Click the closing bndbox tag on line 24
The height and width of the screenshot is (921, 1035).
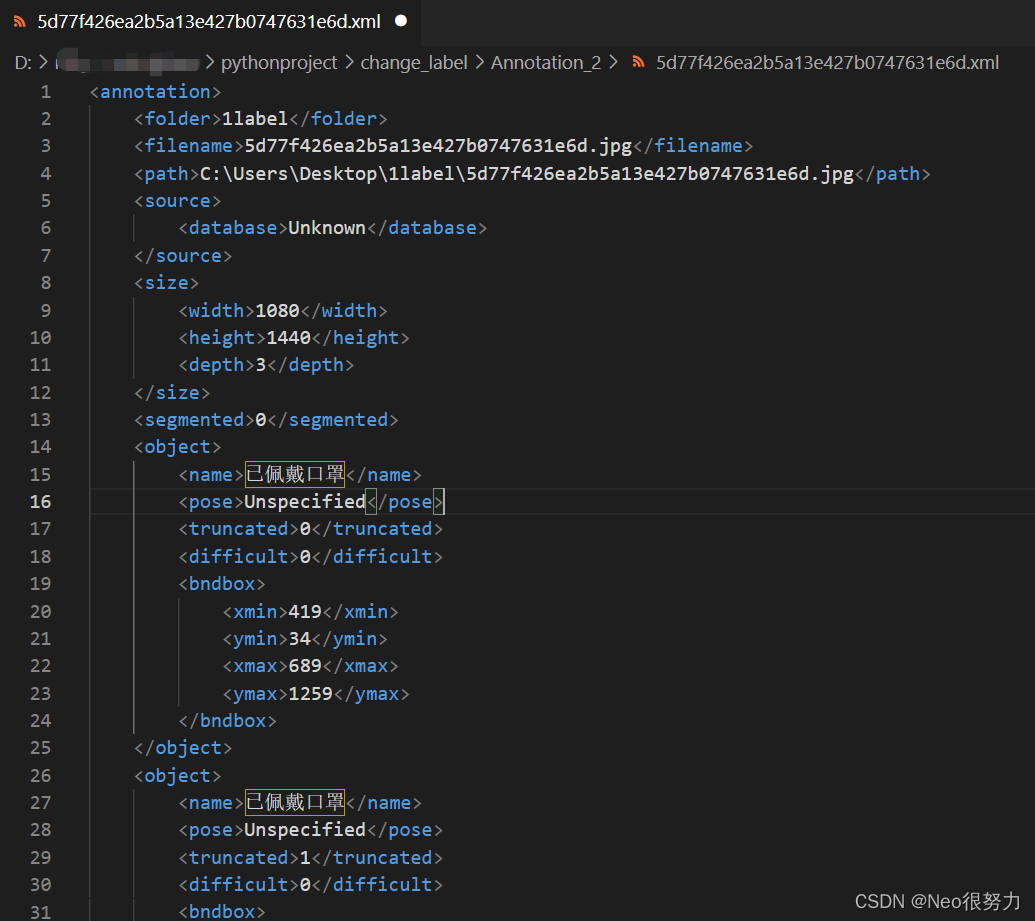[227, 720]
